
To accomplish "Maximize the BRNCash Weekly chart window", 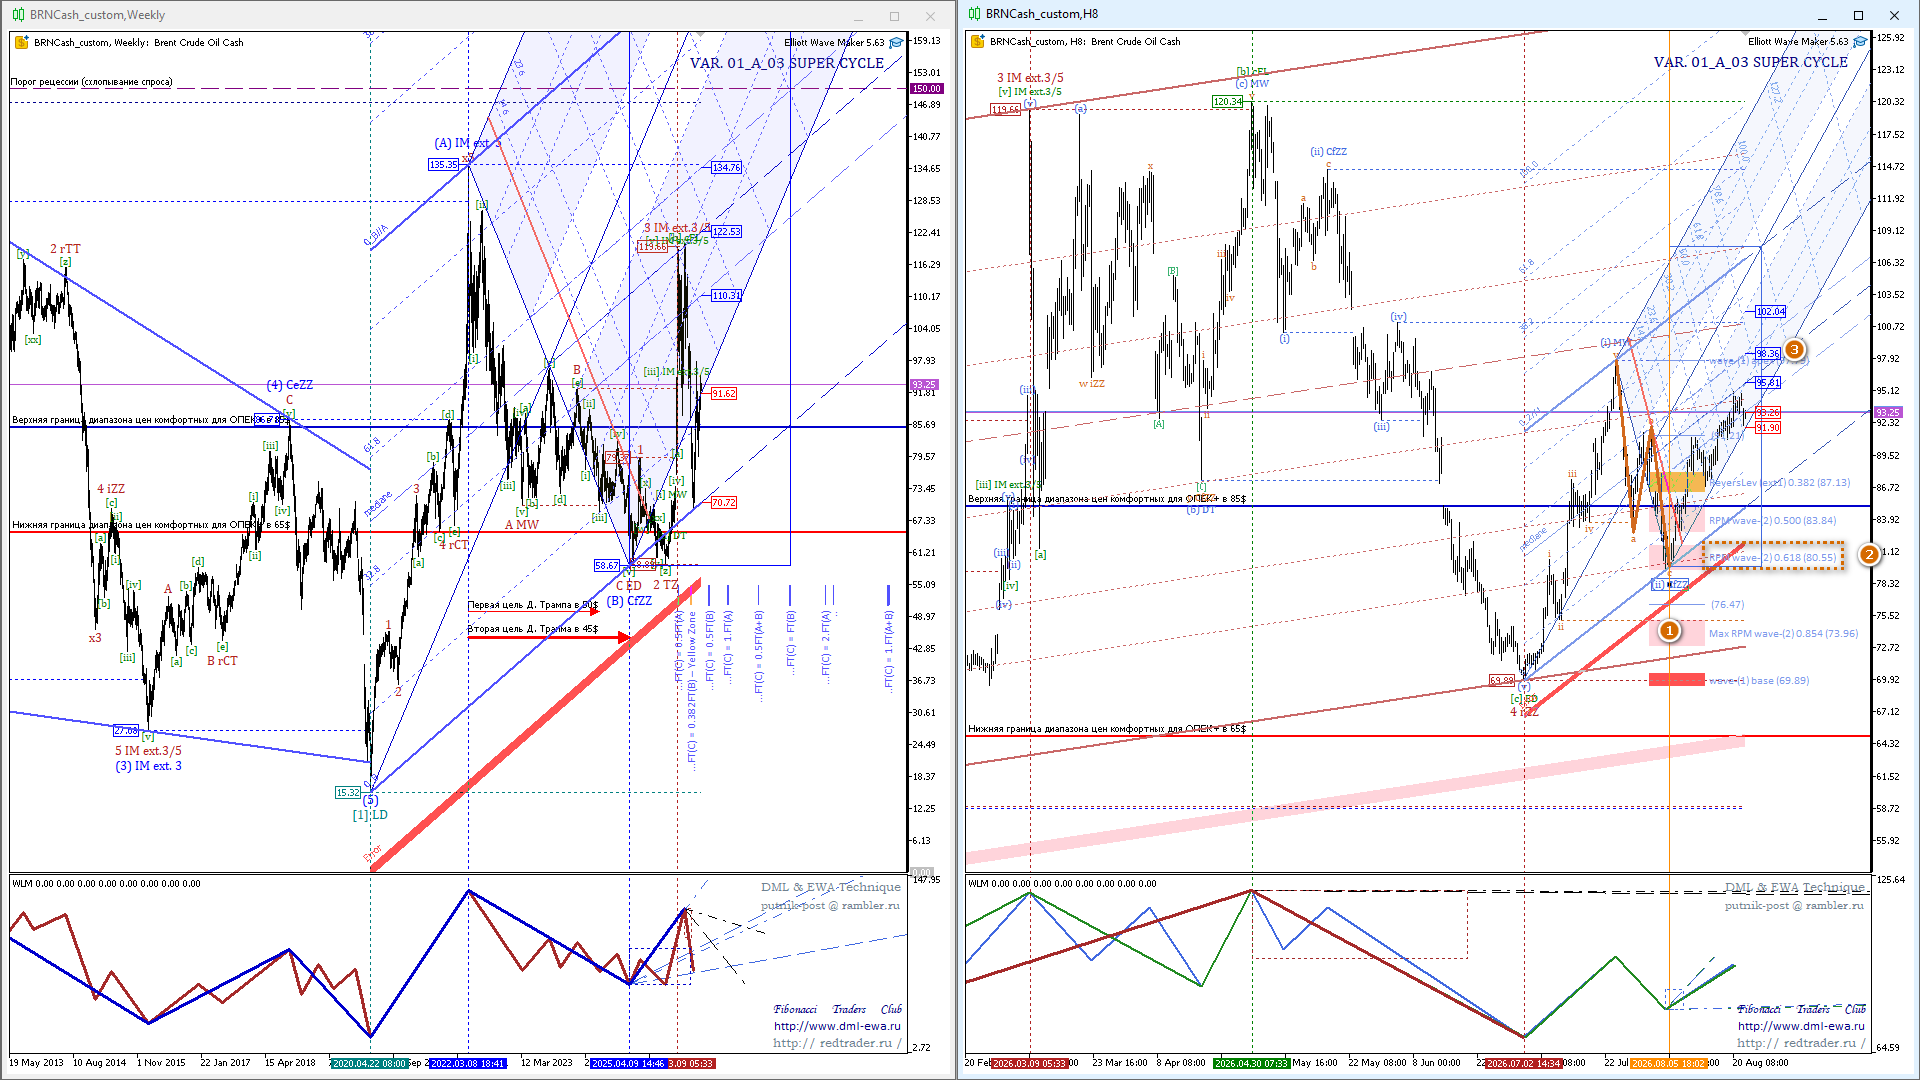I will tap(894, 16).
